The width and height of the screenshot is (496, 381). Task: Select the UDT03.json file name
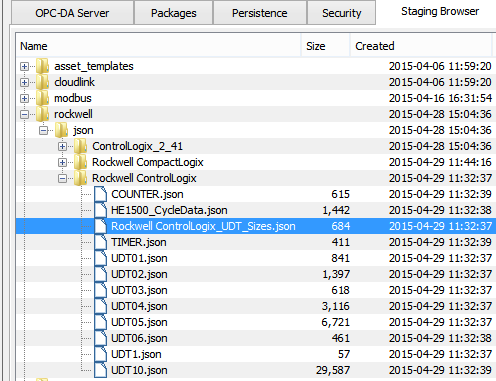point(139,290)
